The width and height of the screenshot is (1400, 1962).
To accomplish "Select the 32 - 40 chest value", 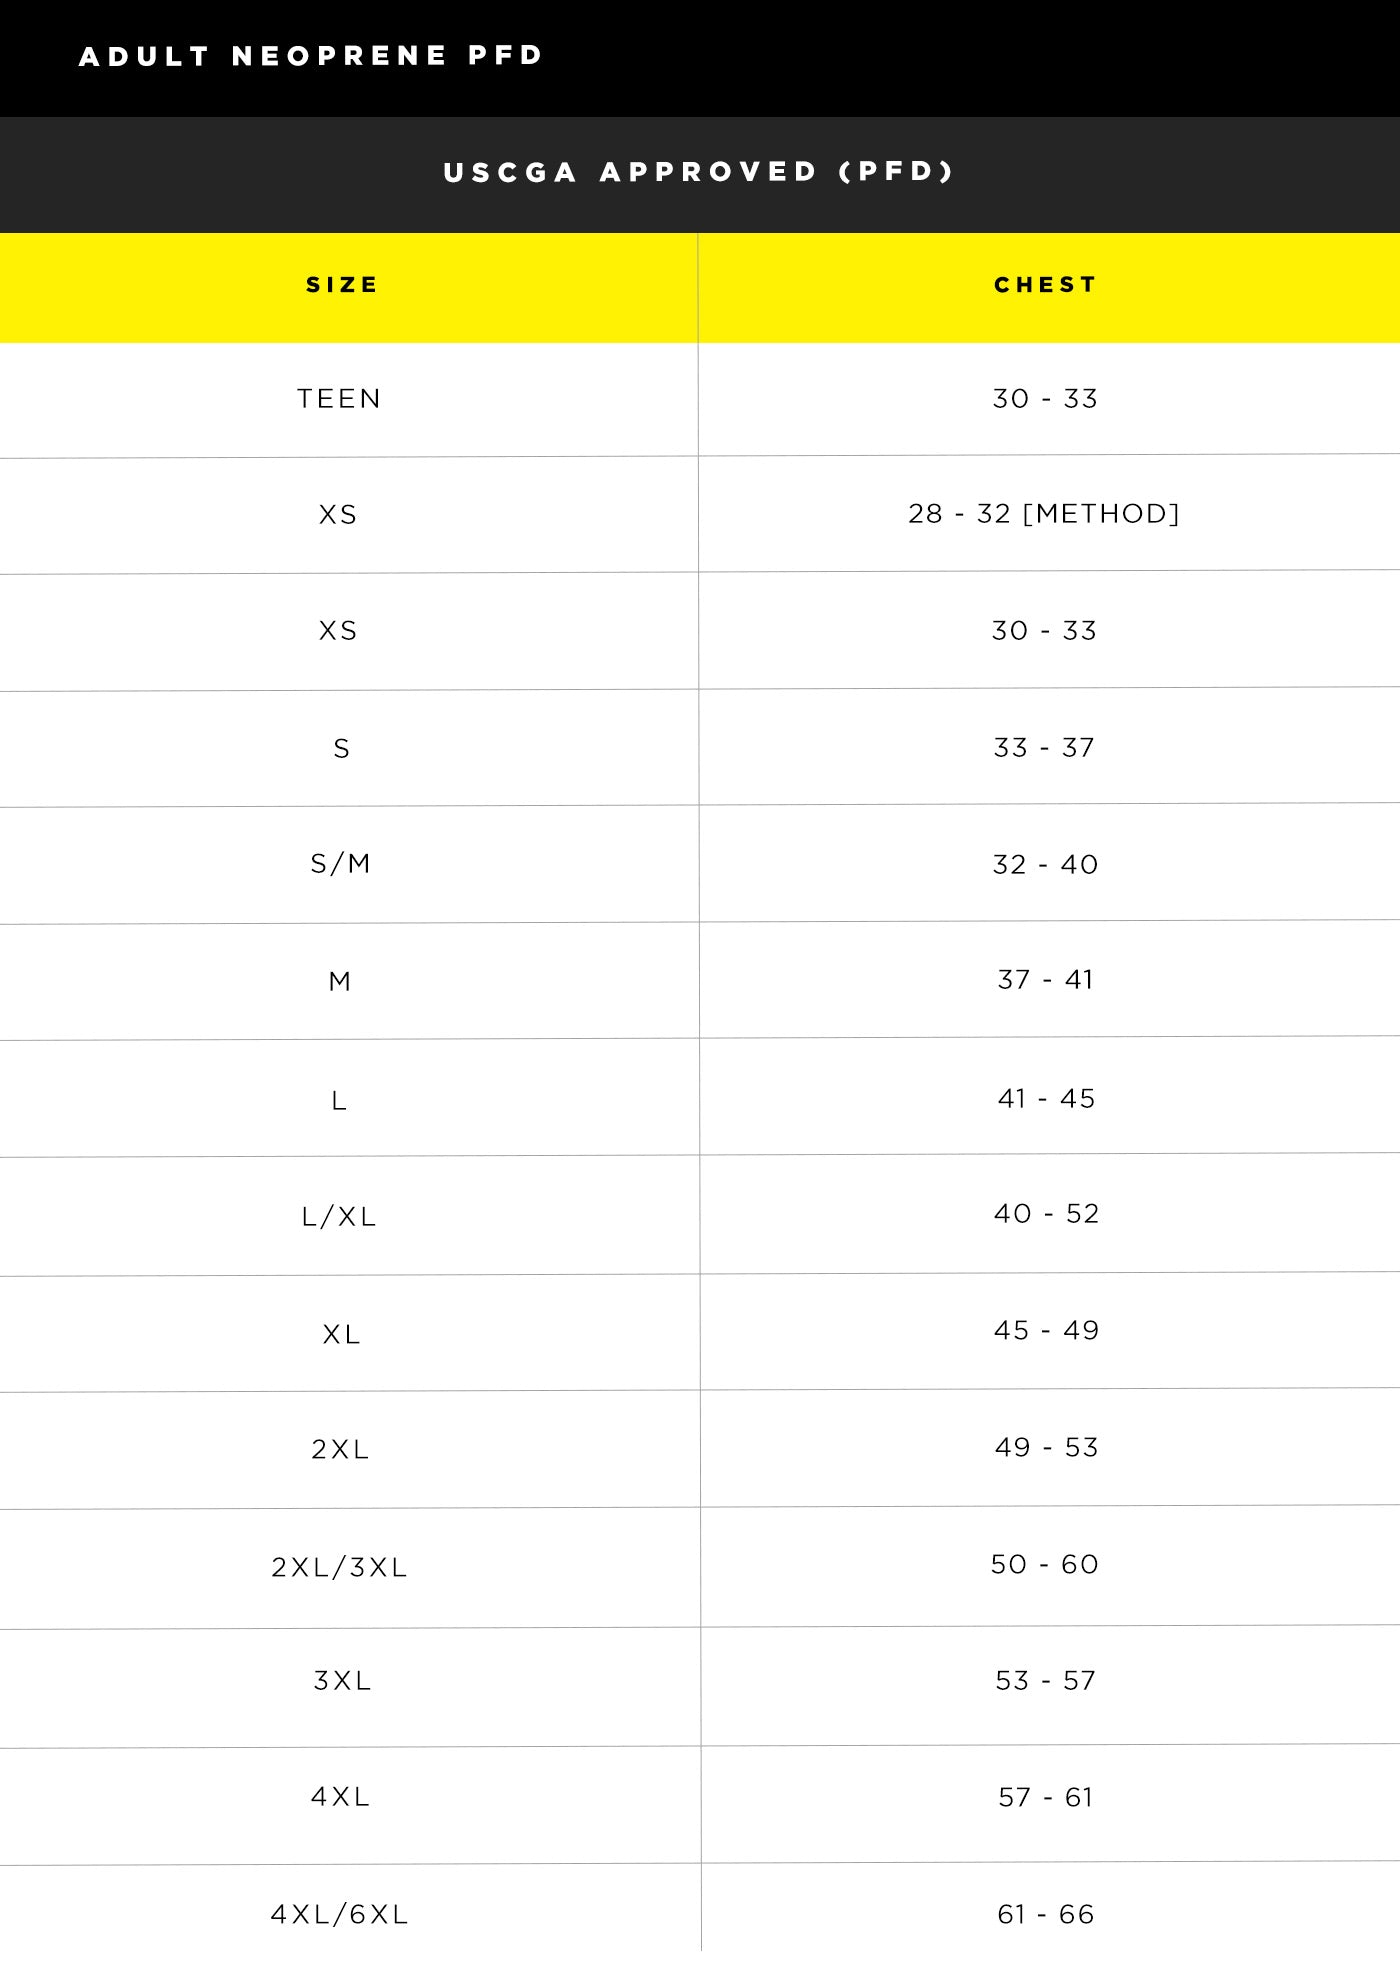I will [1045, 865].
